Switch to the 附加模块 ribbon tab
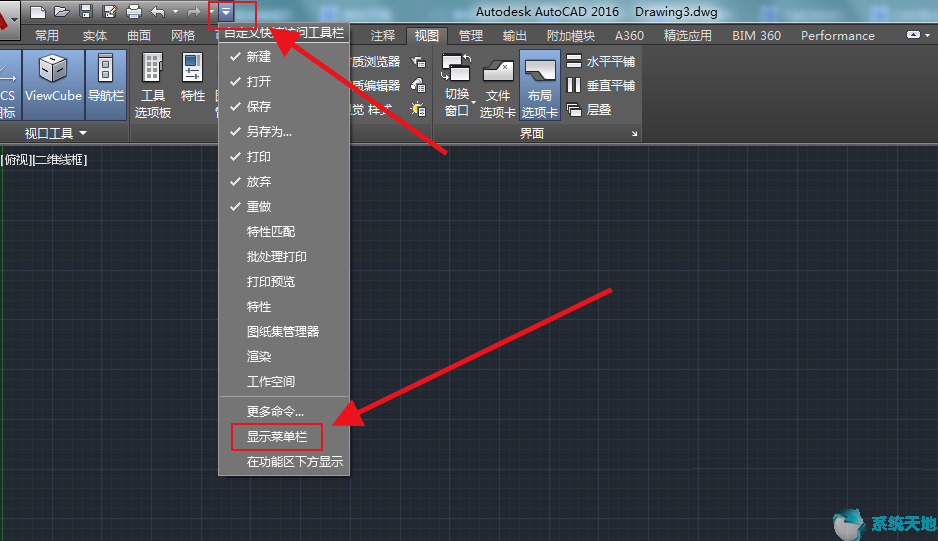The width and height of the screenshot is (938, 541). (x=571, y=36)
